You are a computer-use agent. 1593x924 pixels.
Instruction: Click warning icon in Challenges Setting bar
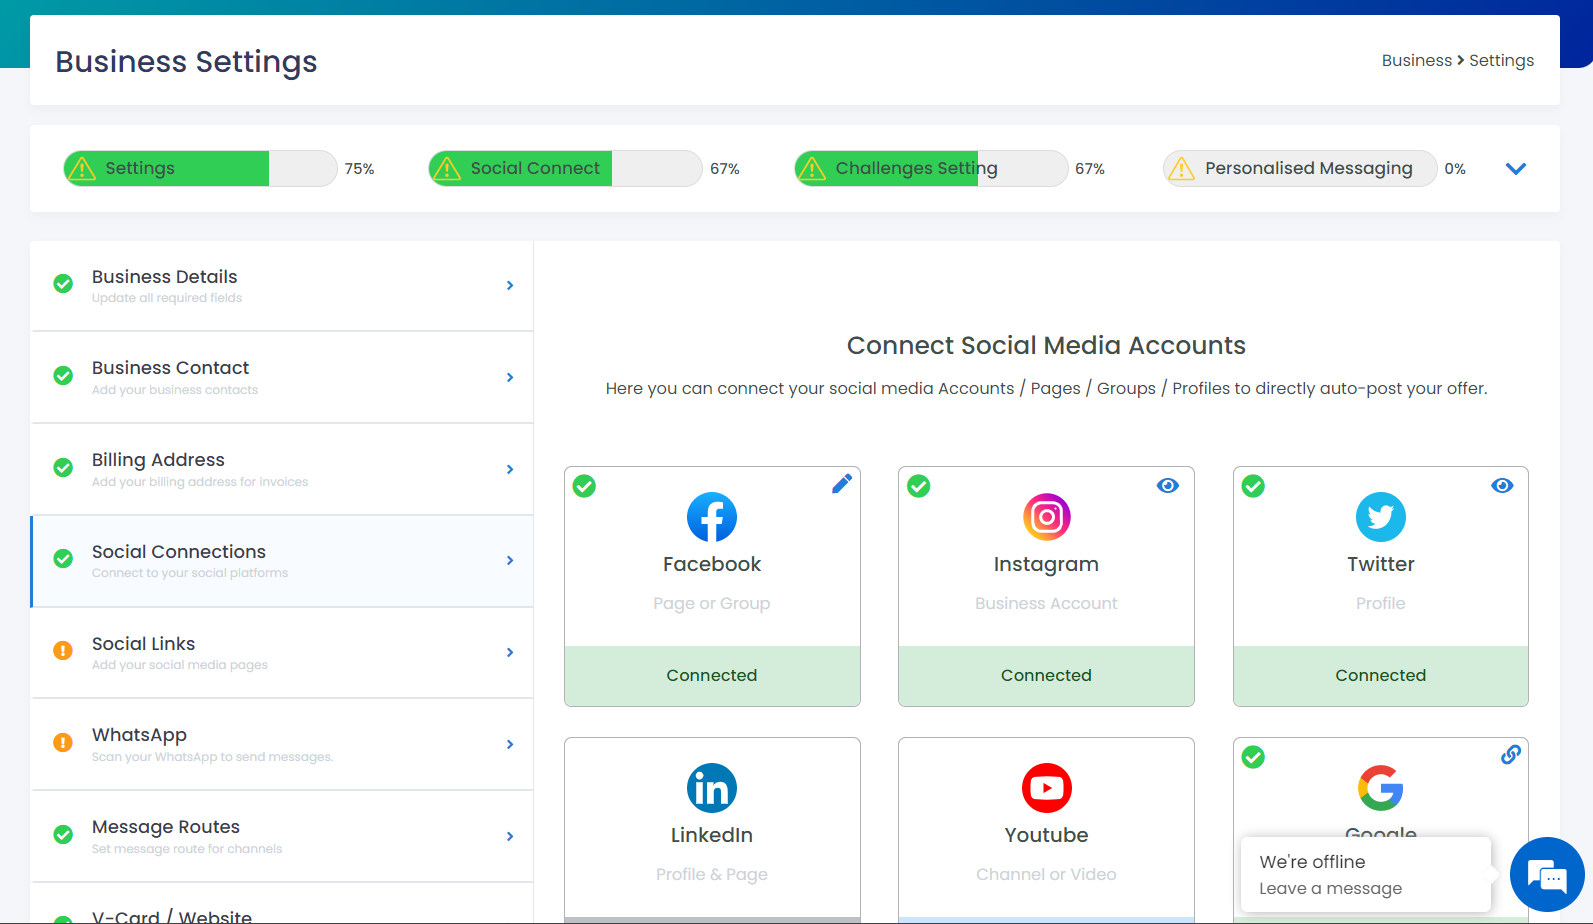(812, 169)
